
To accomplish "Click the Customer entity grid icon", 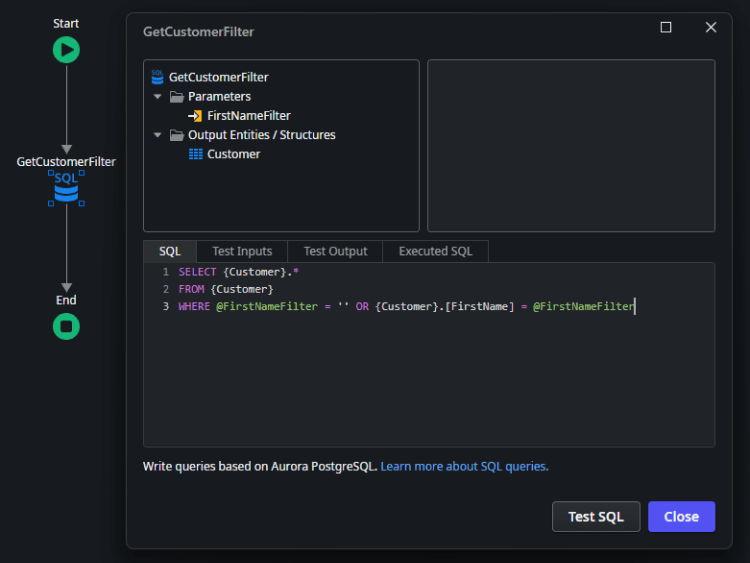I will coord(195,154).
